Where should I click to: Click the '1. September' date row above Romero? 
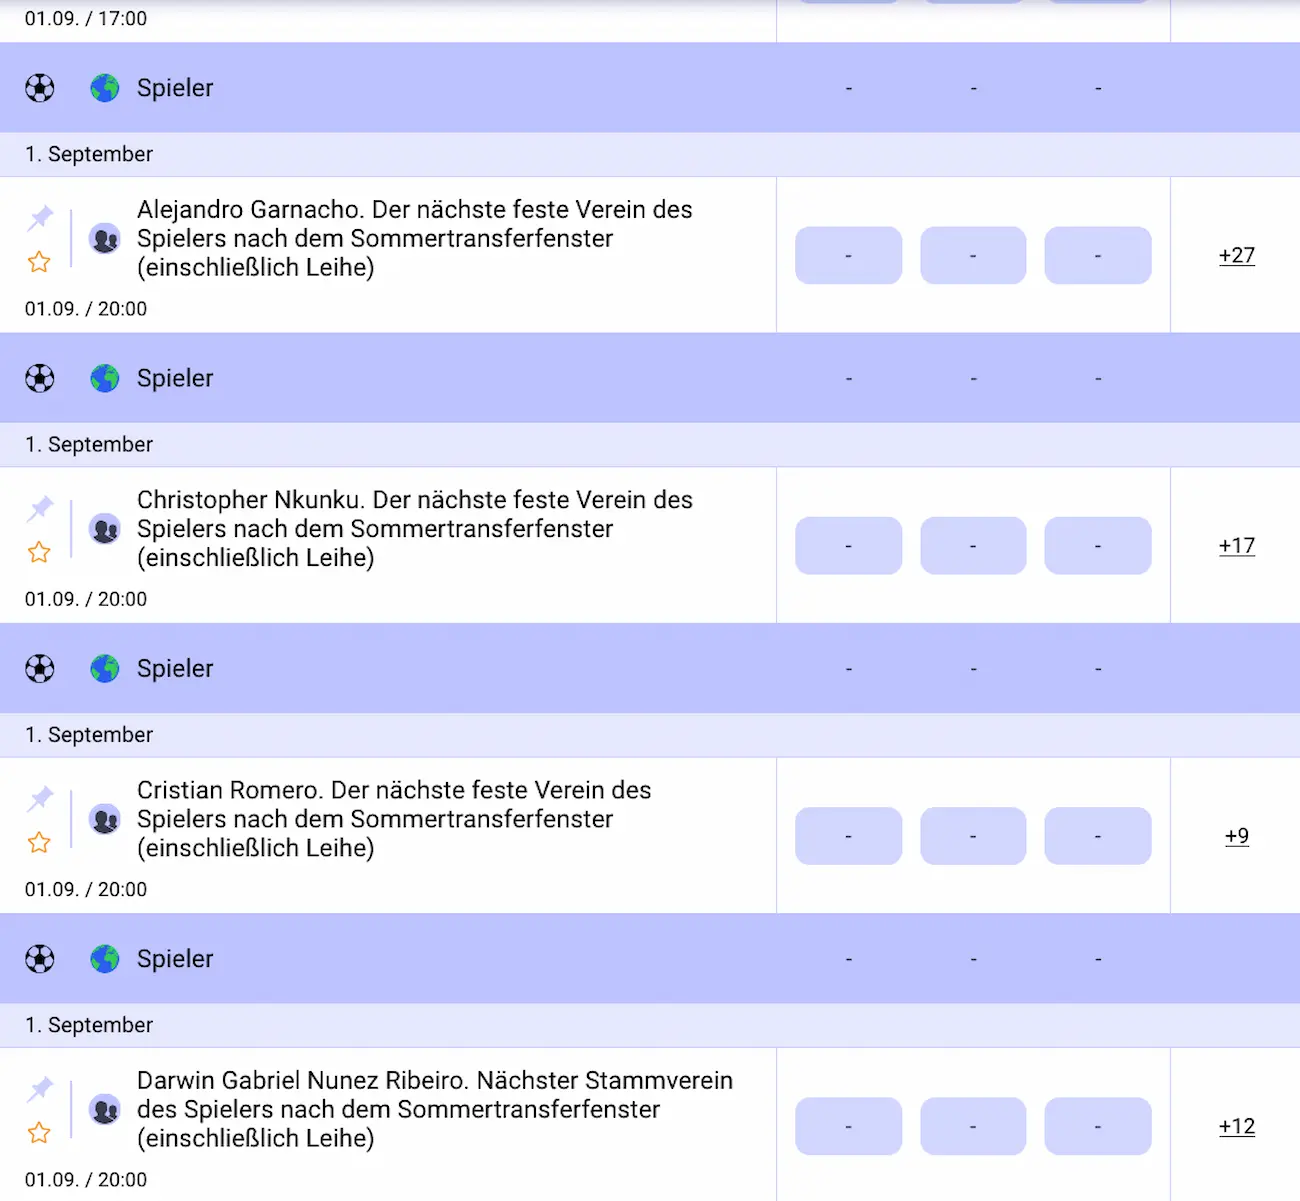(650, 735)
